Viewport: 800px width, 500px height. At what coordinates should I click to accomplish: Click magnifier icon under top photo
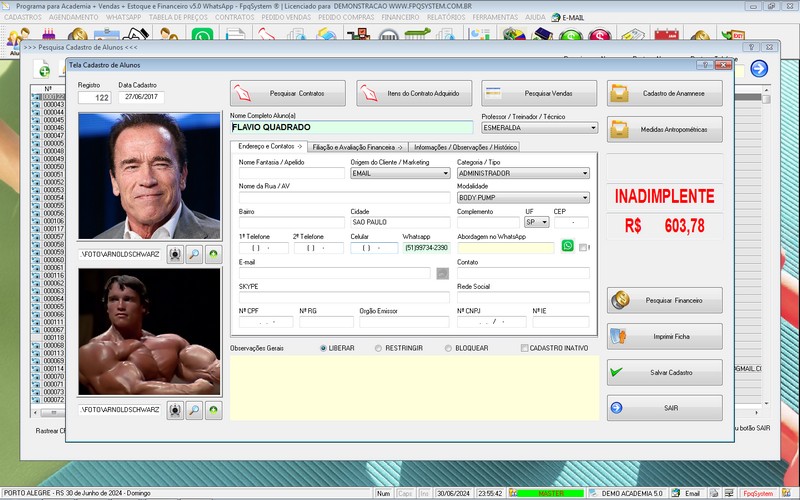194,254
